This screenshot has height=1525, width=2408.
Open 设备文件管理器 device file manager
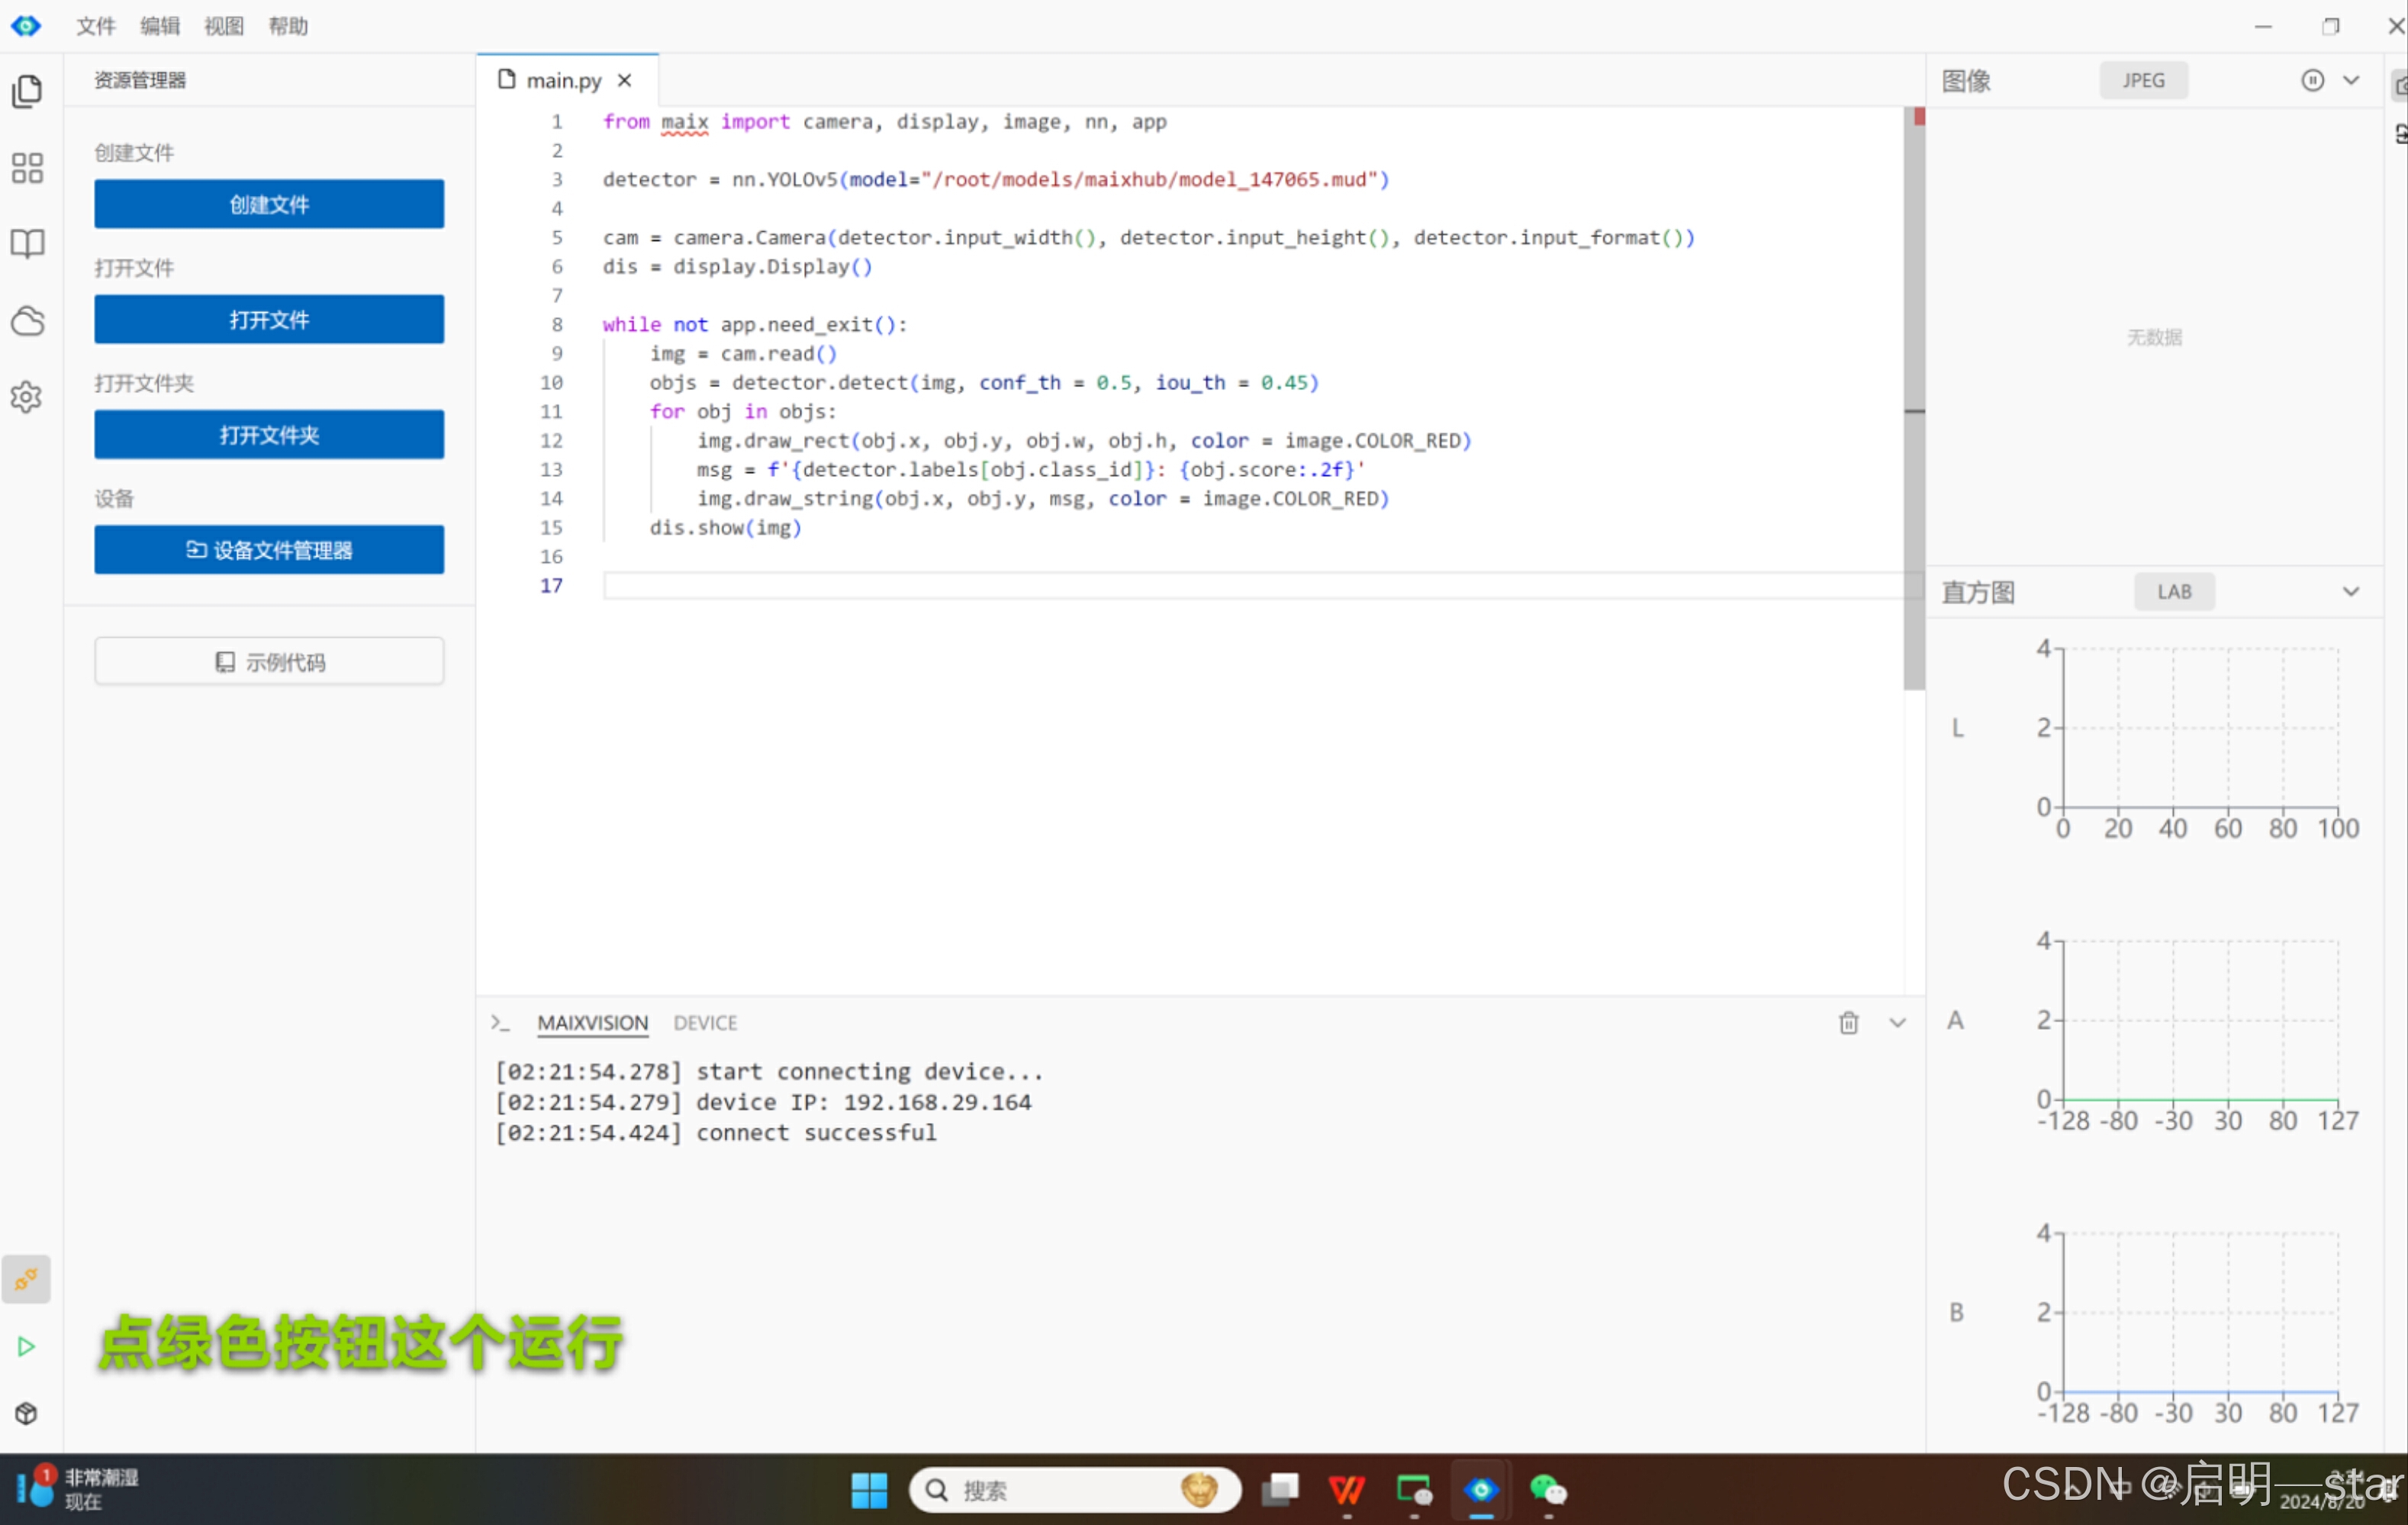[x=269, y=550]
